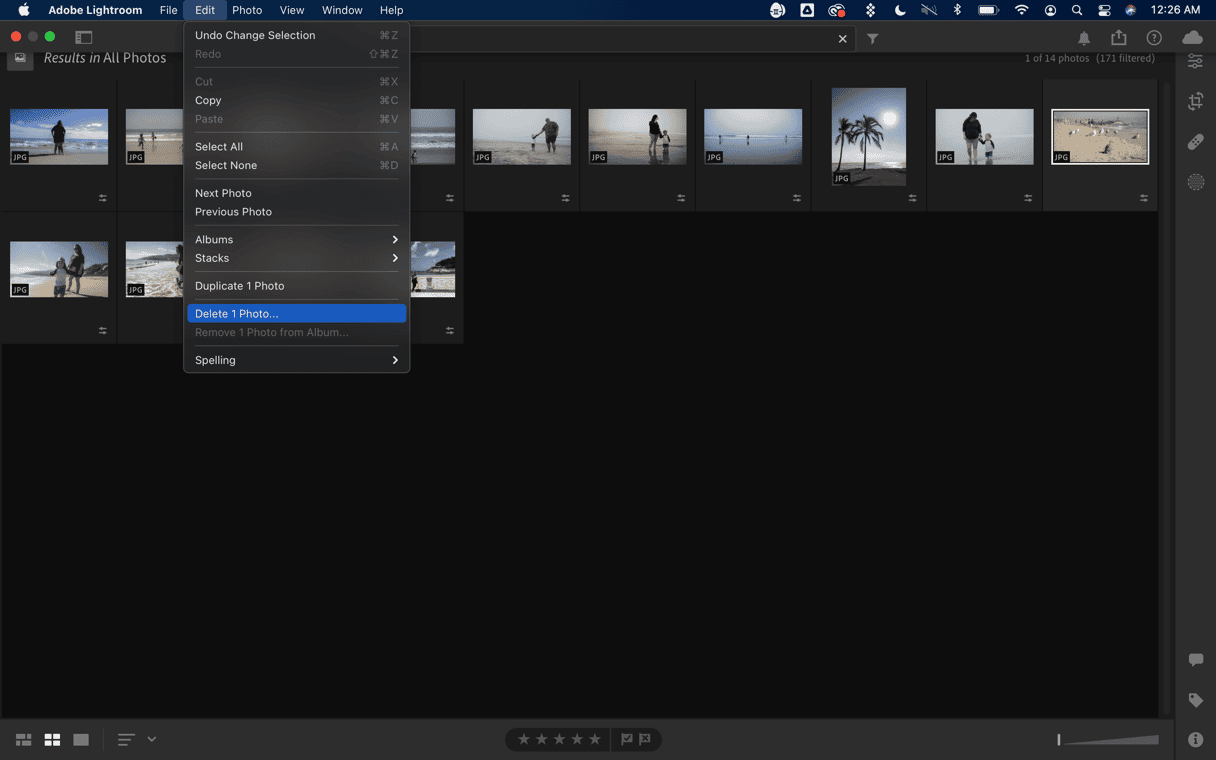Screen dimensions: 1216x760
Task: Open the Notifications bell
Action: [1084, 38]
